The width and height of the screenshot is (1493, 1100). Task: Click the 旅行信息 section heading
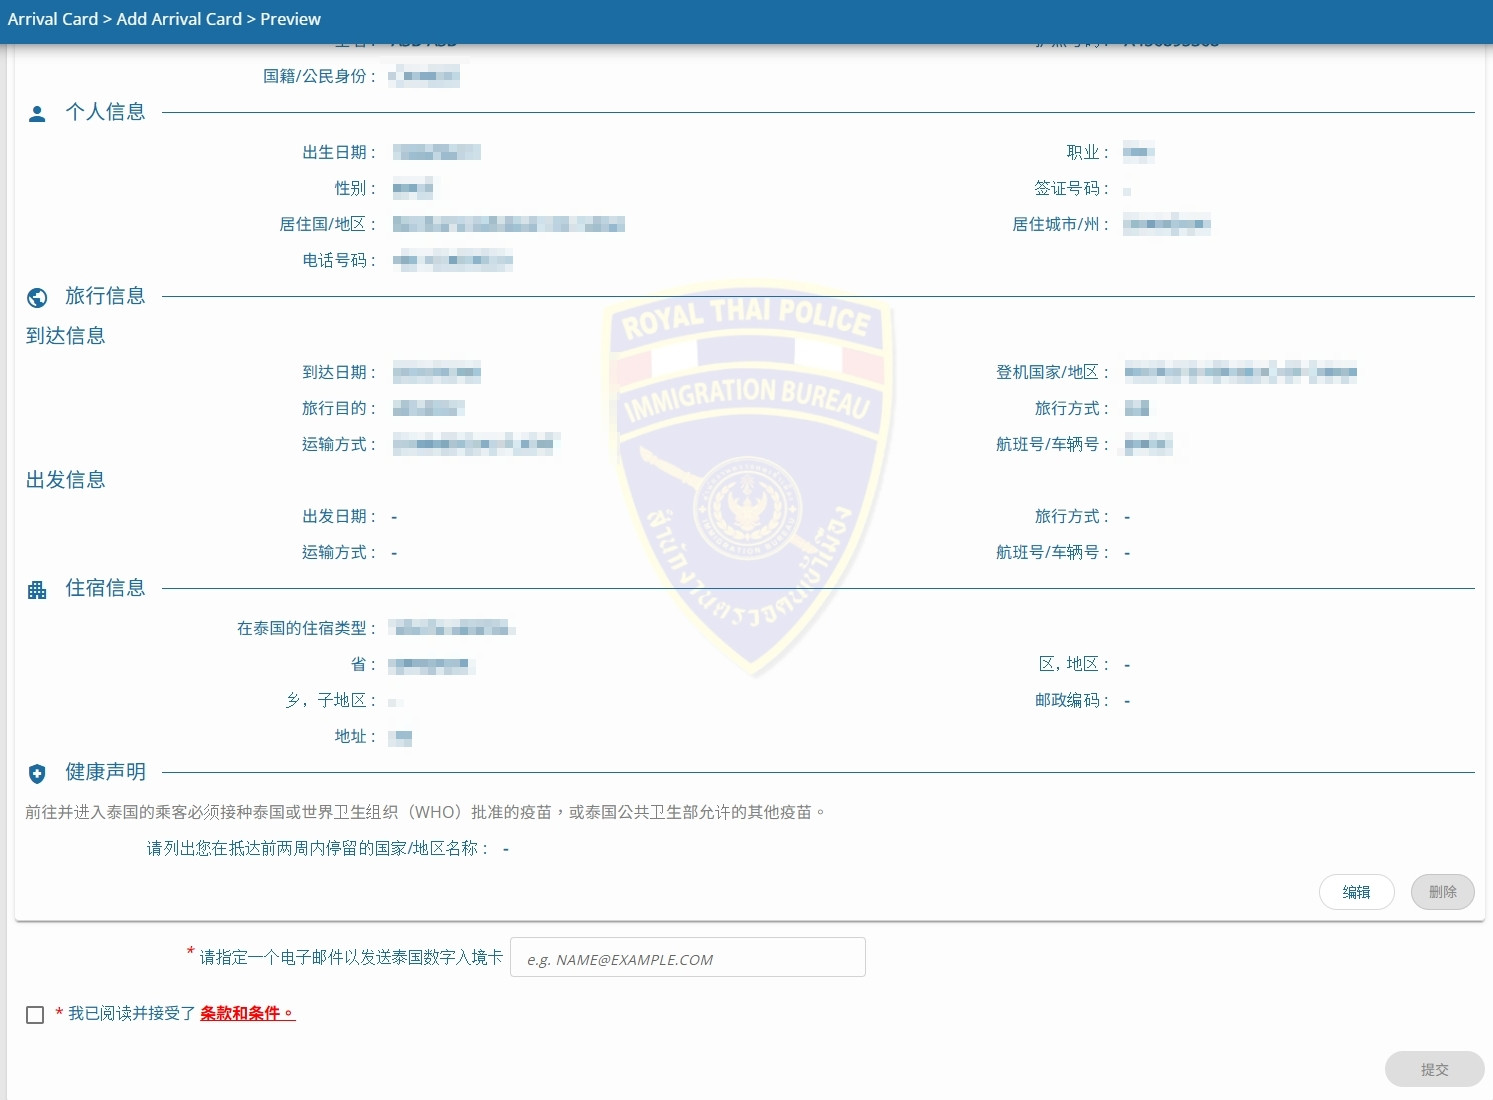point(105,296)
